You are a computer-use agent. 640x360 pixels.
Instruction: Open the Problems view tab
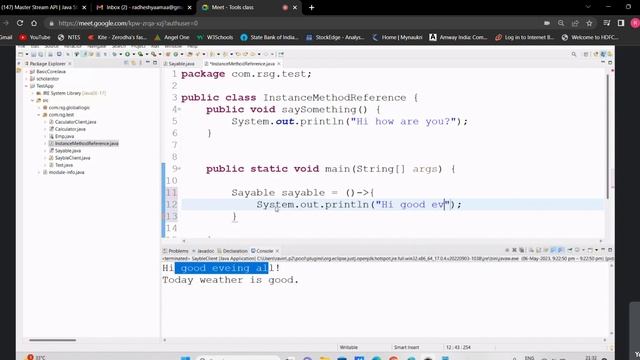pyautogui.click(x=176, y=251)
